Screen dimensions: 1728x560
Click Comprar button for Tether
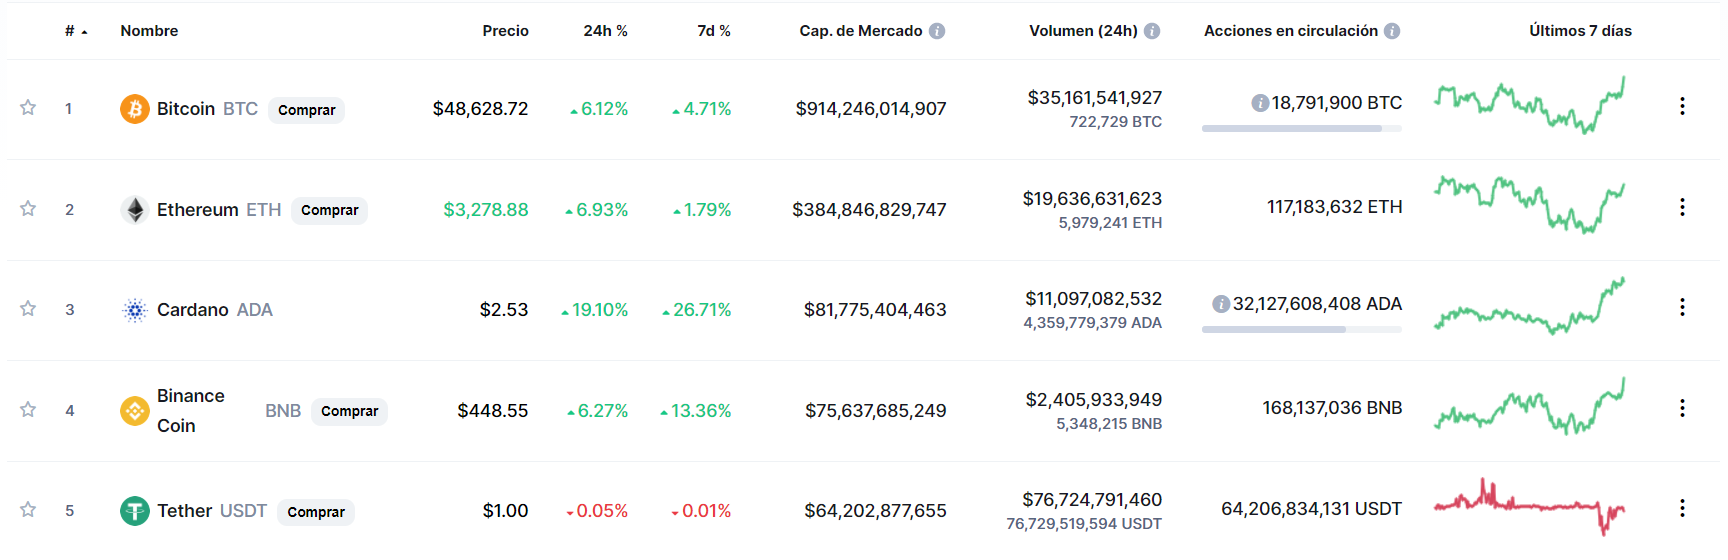pyautogui.click(x=316, y=512)
